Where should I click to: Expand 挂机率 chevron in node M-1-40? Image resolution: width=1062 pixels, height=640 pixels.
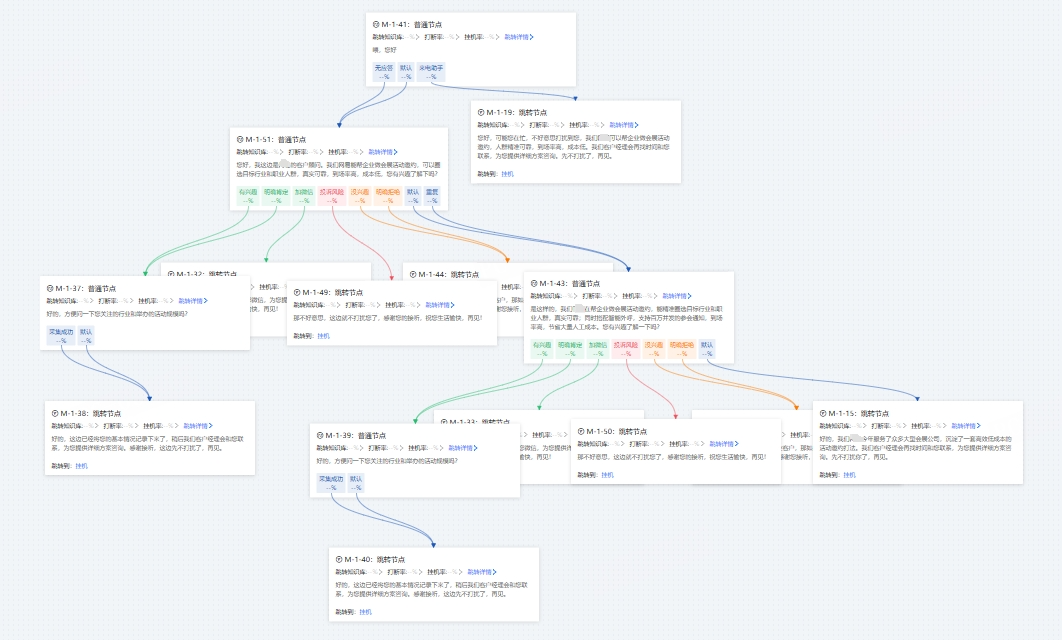(461, 572)
